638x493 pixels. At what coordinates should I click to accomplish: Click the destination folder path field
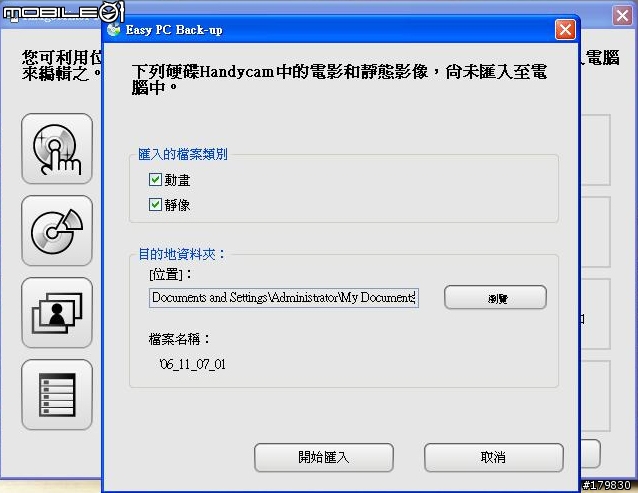click(x=284, y=298)
